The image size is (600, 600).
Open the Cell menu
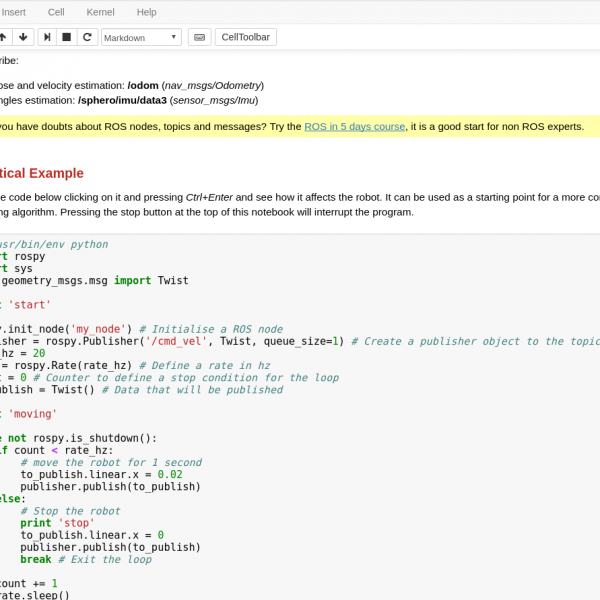pos(56,12)
